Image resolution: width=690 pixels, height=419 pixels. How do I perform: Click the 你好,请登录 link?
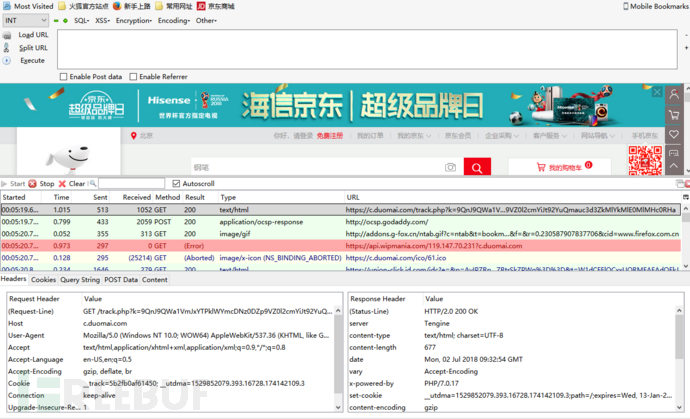[x=294, y=136]
